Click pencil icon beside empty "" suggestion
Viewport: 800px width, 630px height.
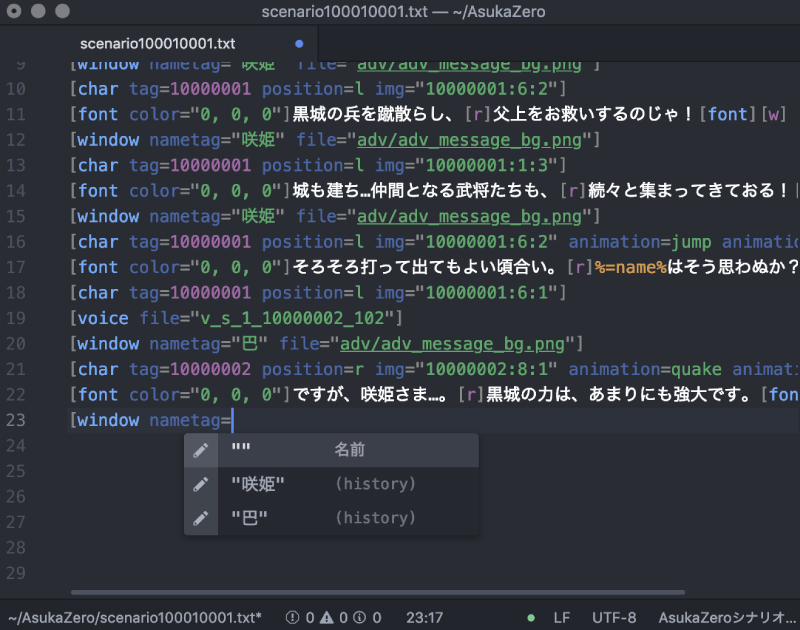[x=201, y=451]
